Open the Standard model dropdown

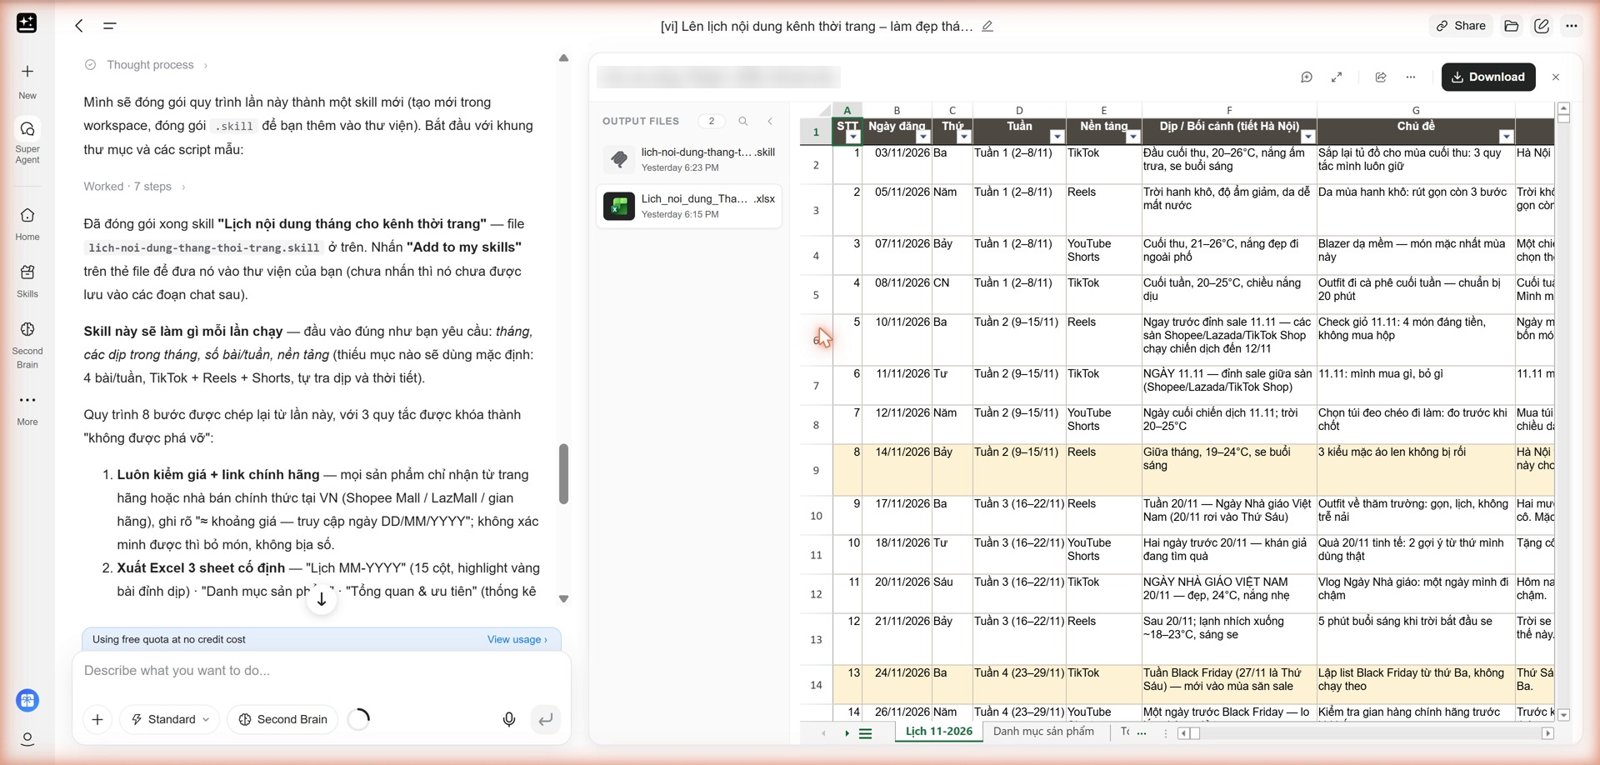pos(170,719)
